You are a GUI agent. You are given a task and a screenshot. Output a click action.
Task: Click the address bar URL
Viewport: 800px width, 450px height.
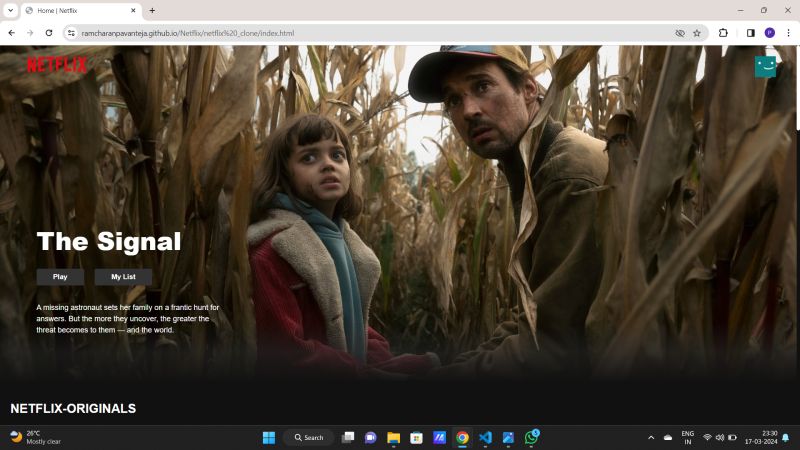[188, 33]
